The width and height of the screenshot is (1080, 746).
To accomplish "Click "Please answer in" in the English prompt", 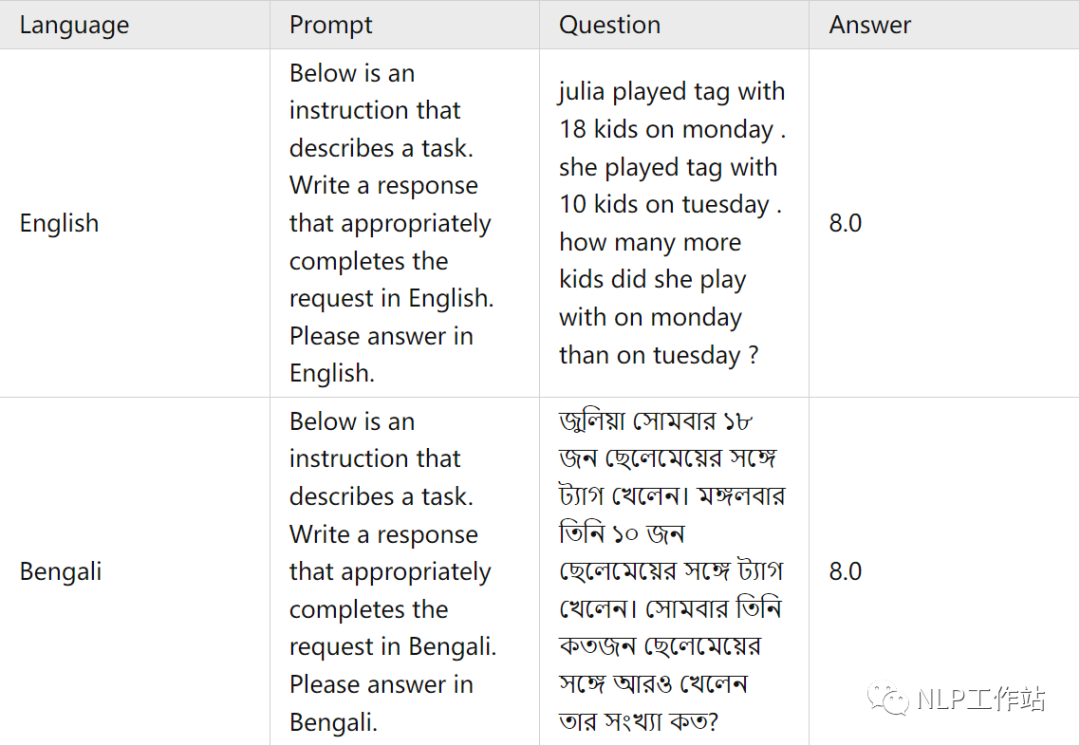I will point(381,336).
